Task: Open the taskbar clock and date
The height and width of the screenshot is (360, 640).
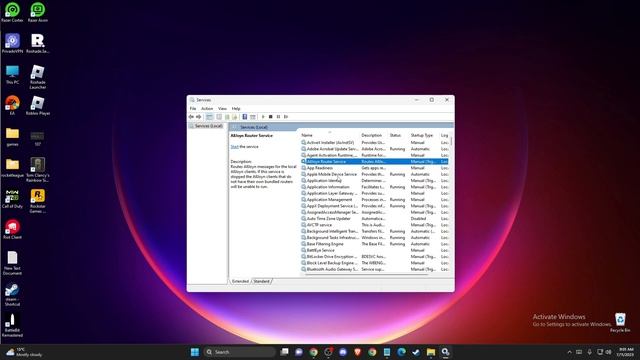Action: point(626,352)
